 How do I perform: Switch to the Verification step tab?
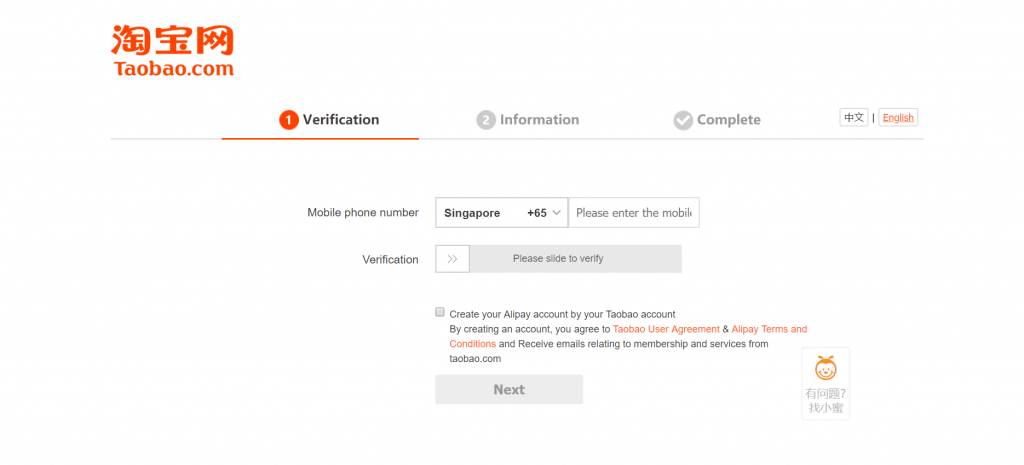330,120
